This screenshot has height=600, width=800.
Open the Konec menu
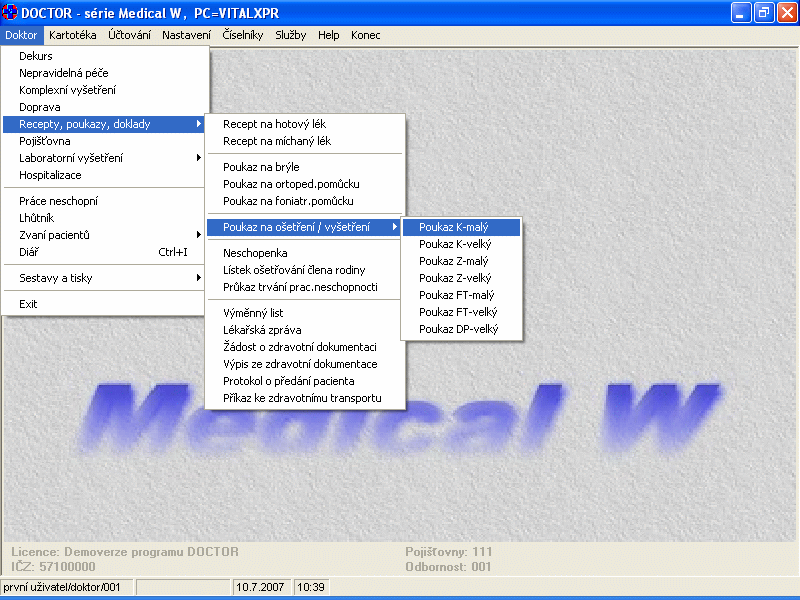click(365, 35)
